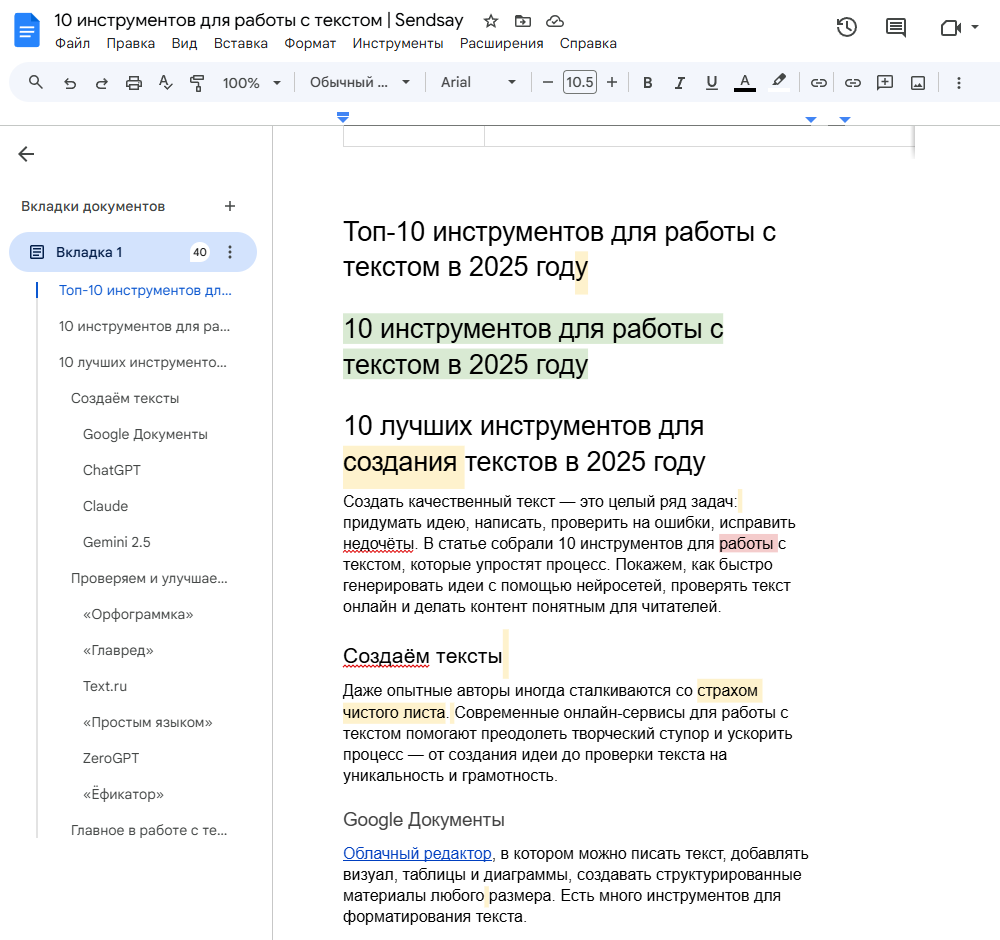Go to ChatGPT section in outline
This screenshot has height=940, width=1000.
click(112, 470)
